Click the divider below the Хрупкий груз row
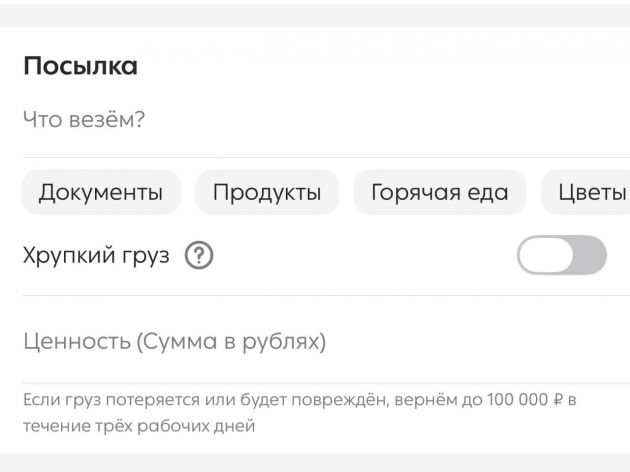630x472 pixels. [x=326, y=295]
